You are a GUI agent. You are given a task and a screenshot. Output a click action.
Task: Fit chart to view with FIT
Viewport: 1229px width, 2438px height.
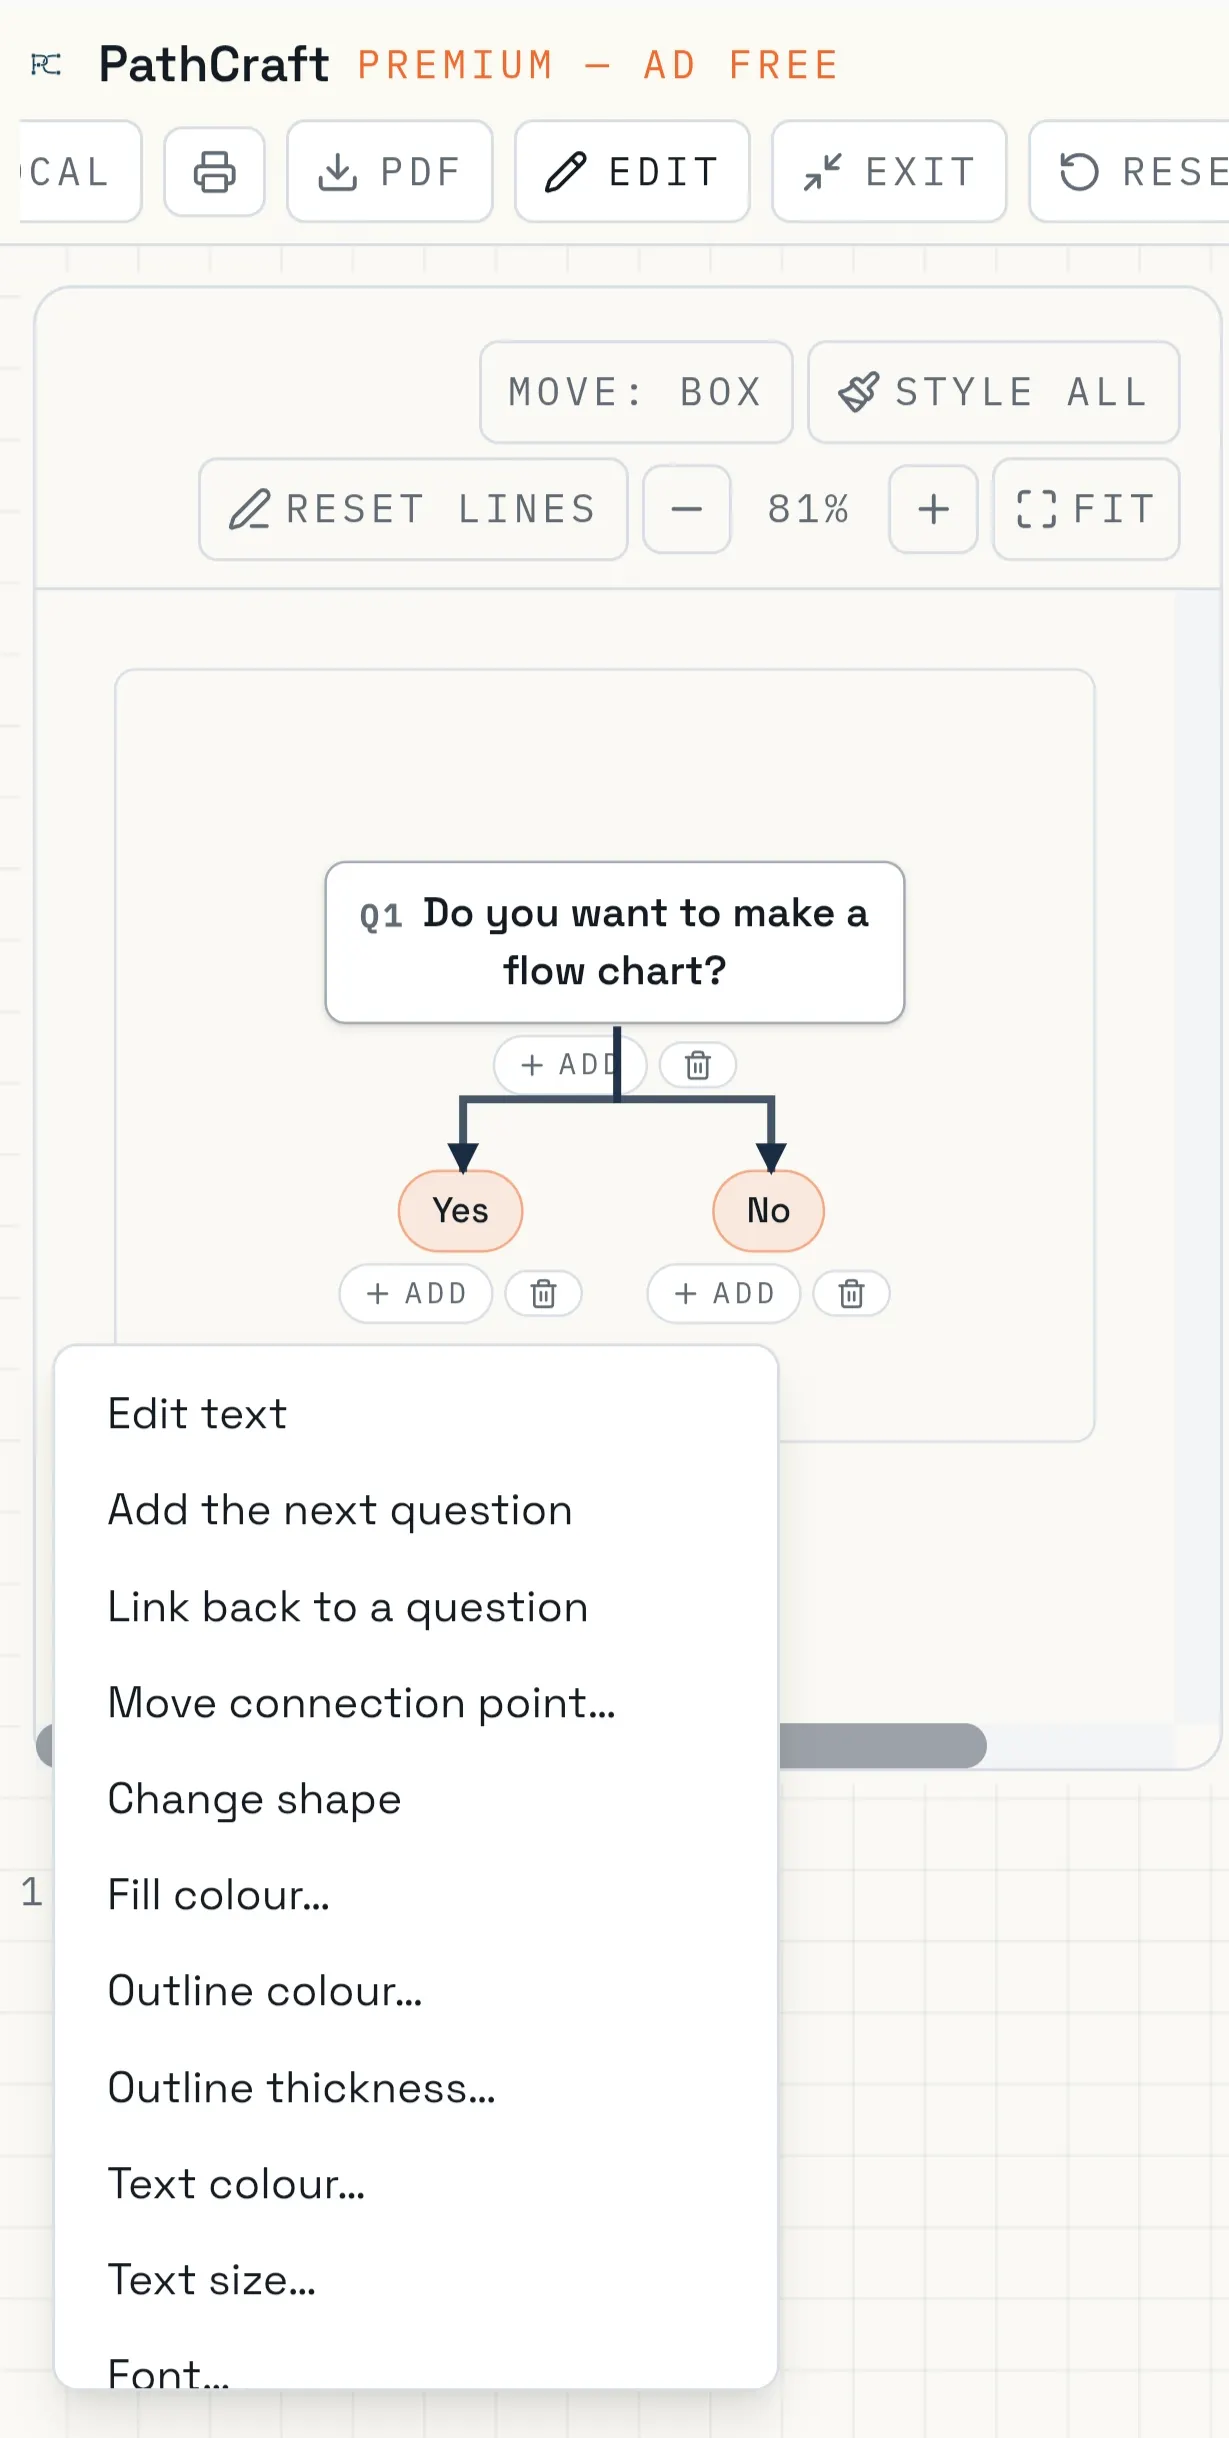click(x=1086, y=509)
